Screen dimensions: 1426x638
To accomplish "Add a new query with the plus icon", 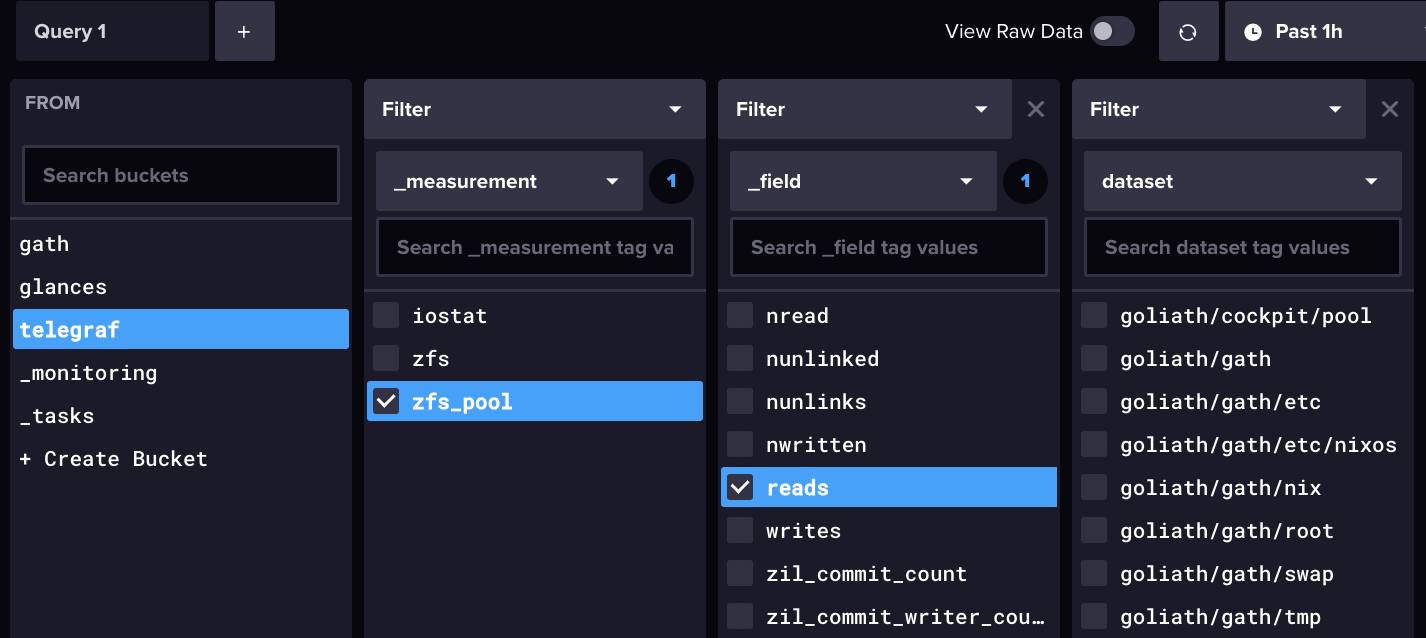I will click(244, 31).
